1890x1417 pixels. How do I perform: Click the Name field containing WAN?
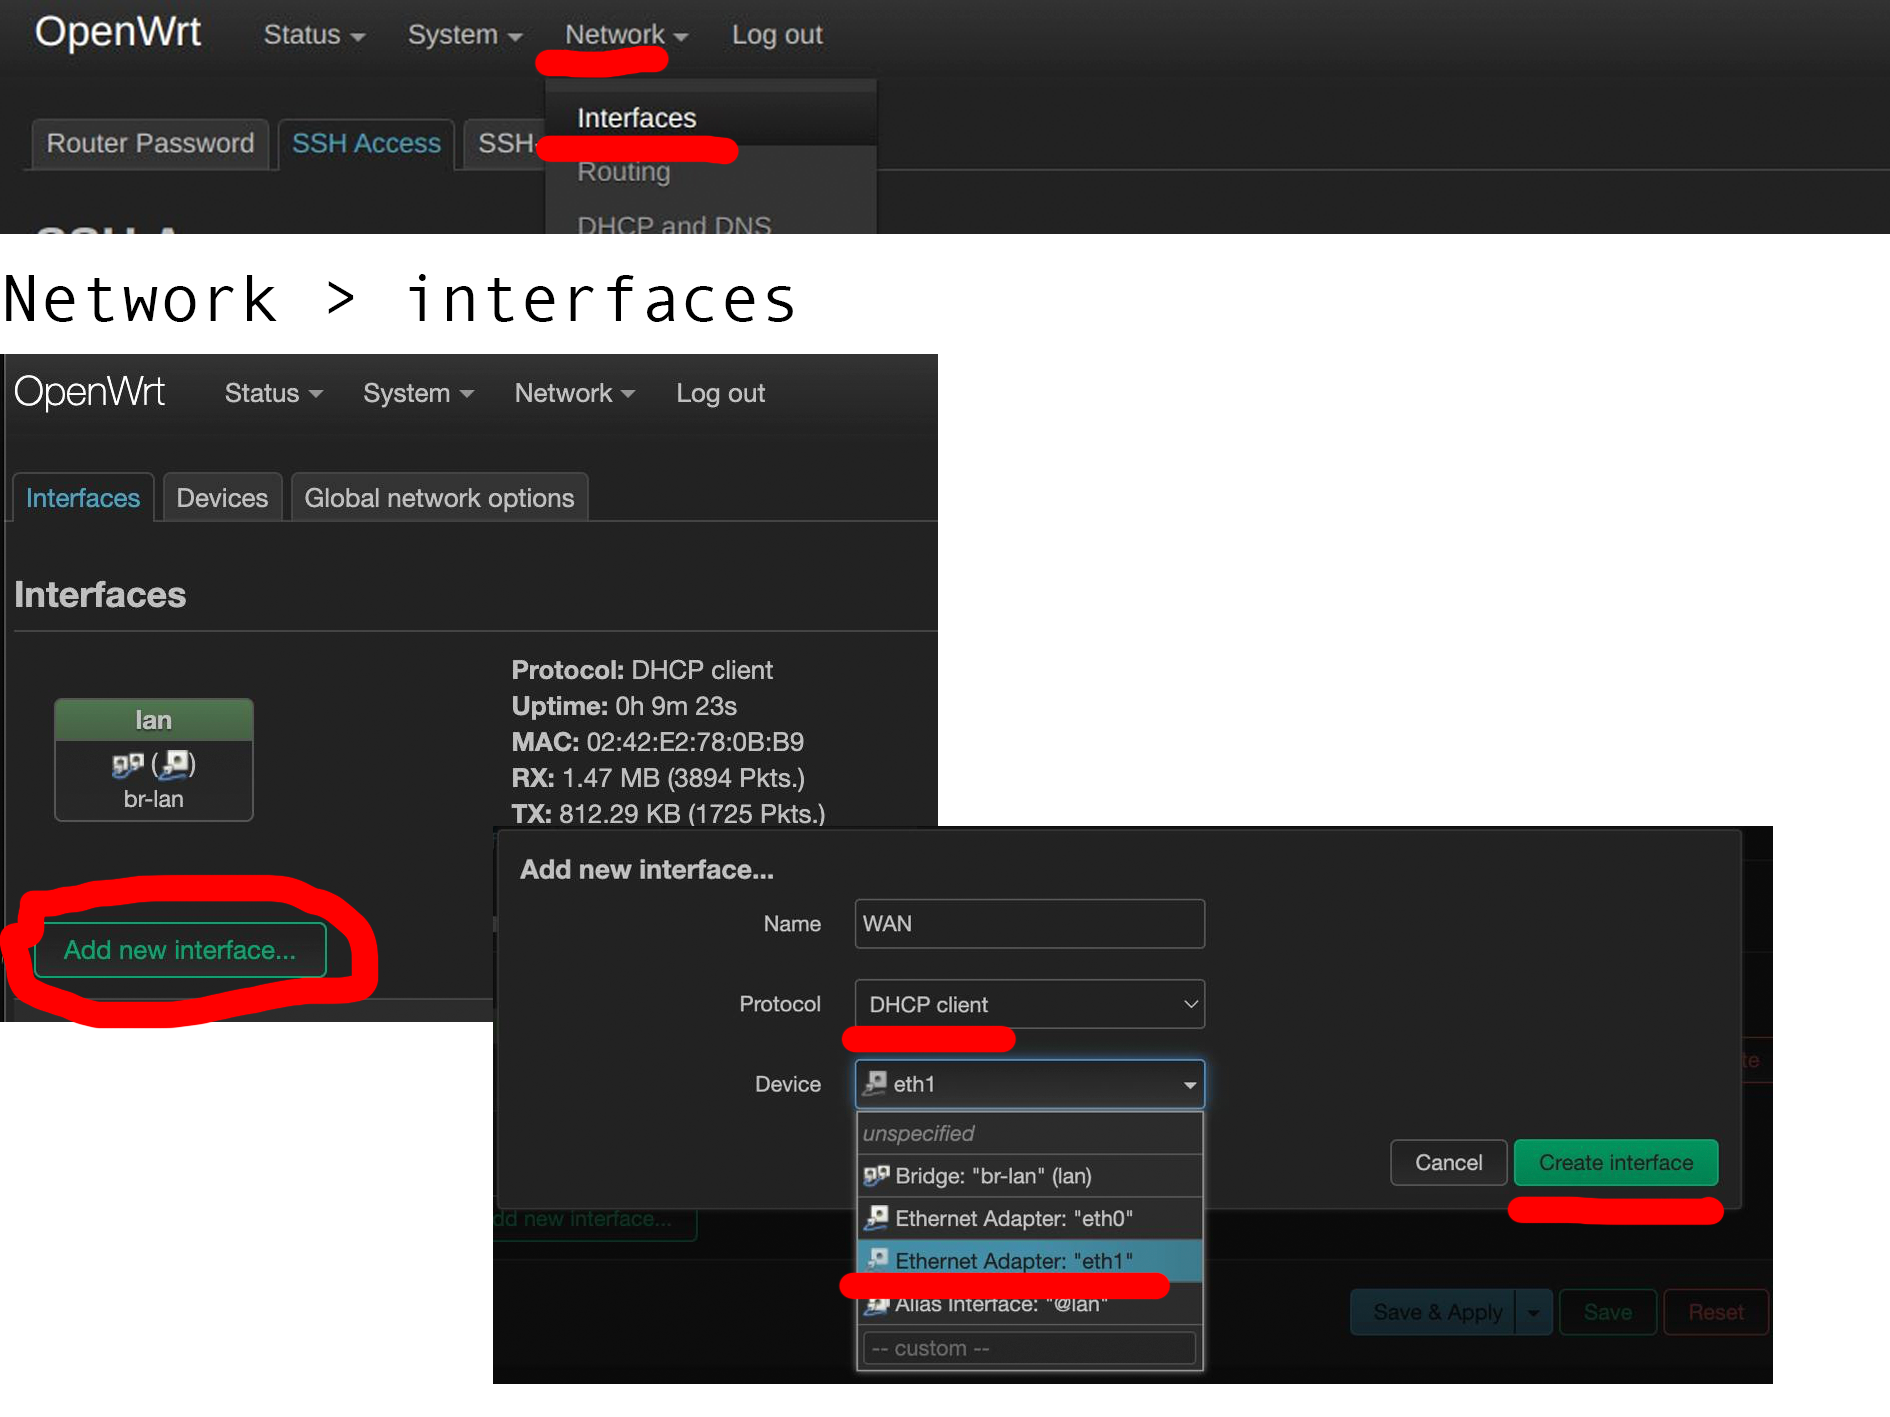(x=1029, y=924)
